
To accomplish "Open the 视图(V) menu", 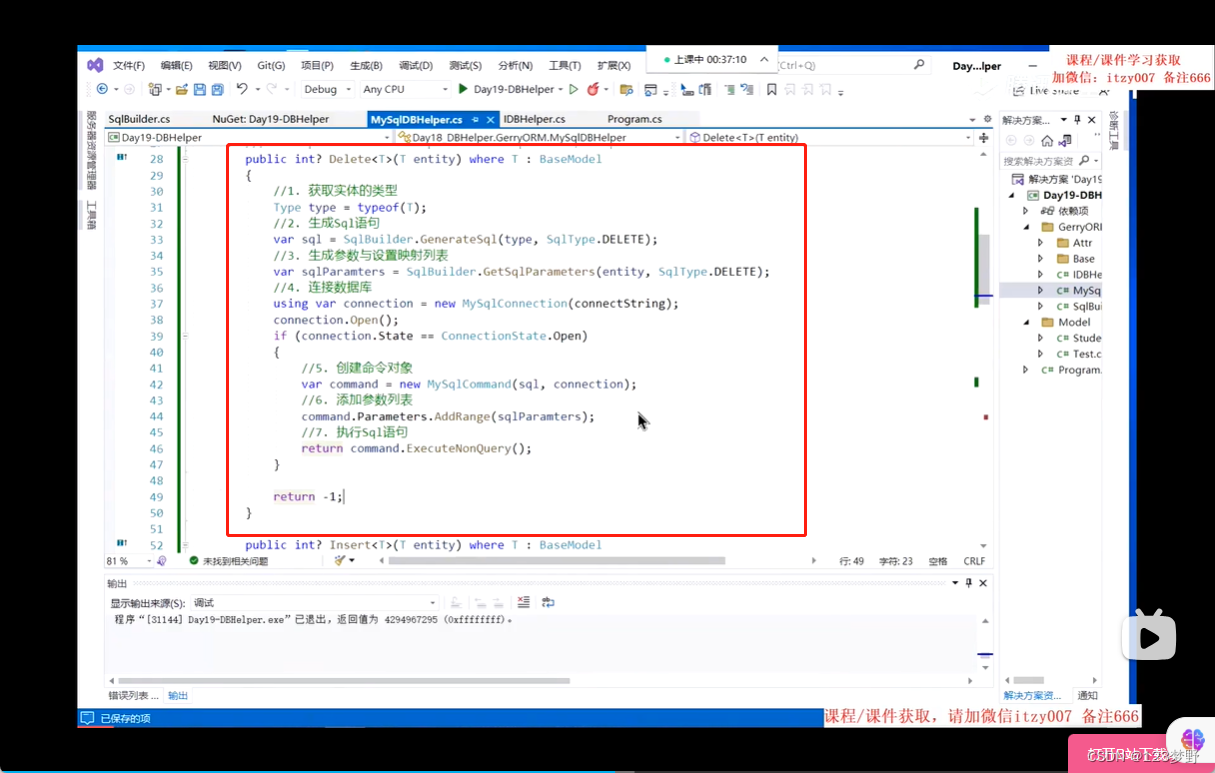I will tap(225, 65).
